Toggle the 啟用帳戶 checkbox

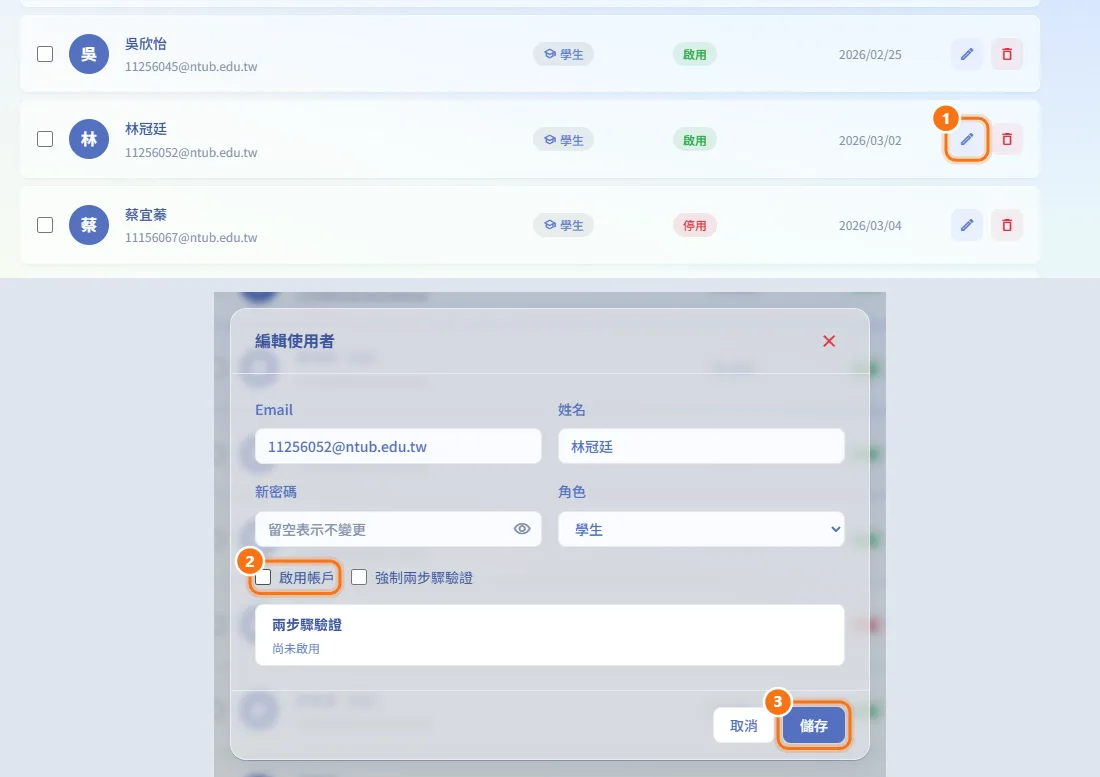point(263,577)
